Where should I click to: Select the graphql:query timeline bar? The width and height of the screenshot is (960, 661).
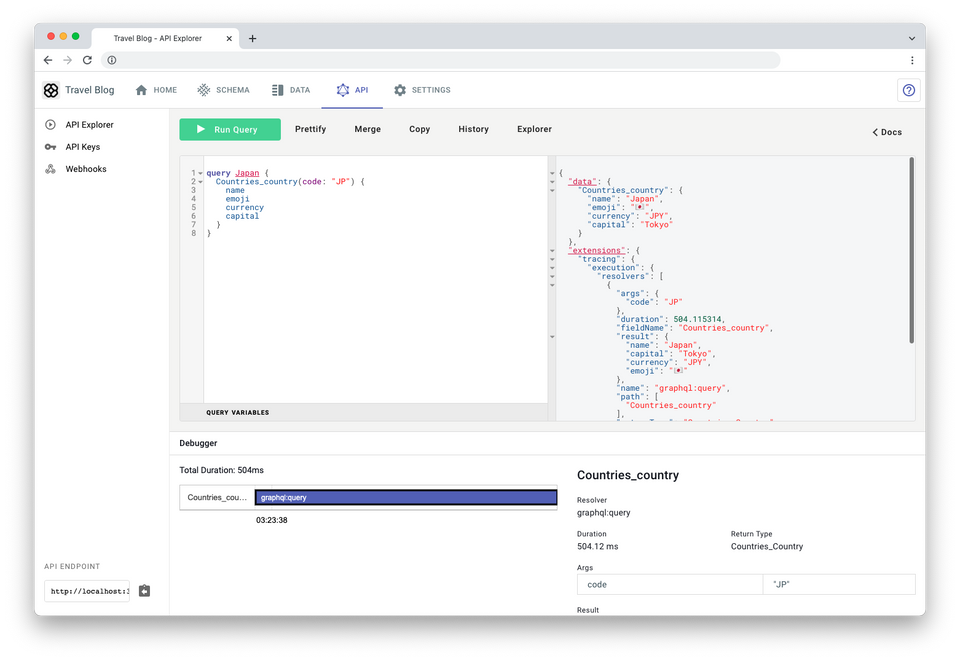point(405,497)
